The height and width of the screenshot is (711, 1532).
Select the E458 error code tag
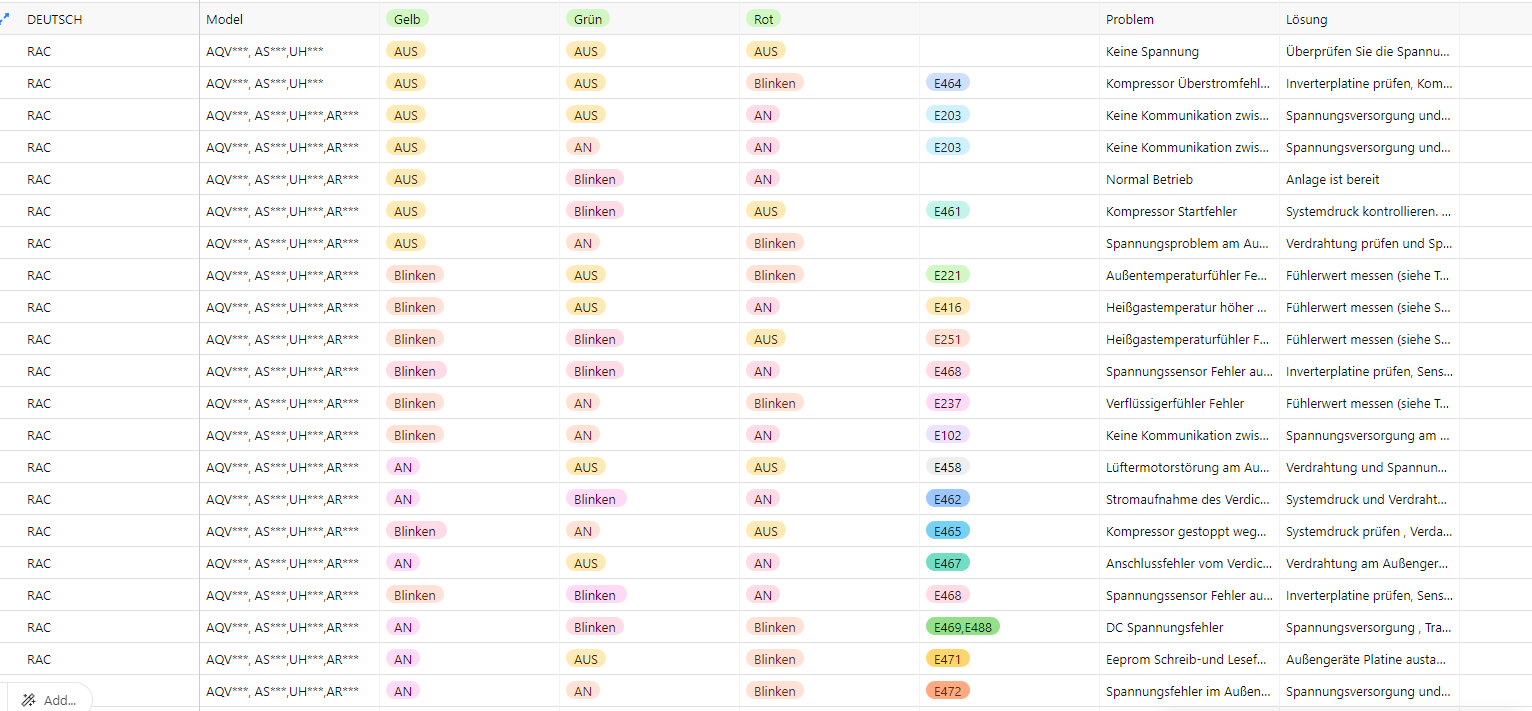948,467
